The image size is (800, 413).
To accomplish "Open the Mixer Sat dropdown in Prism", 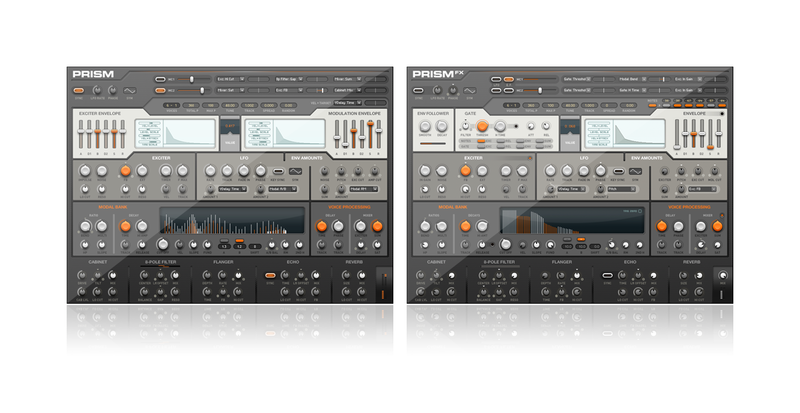I will 231,90.
